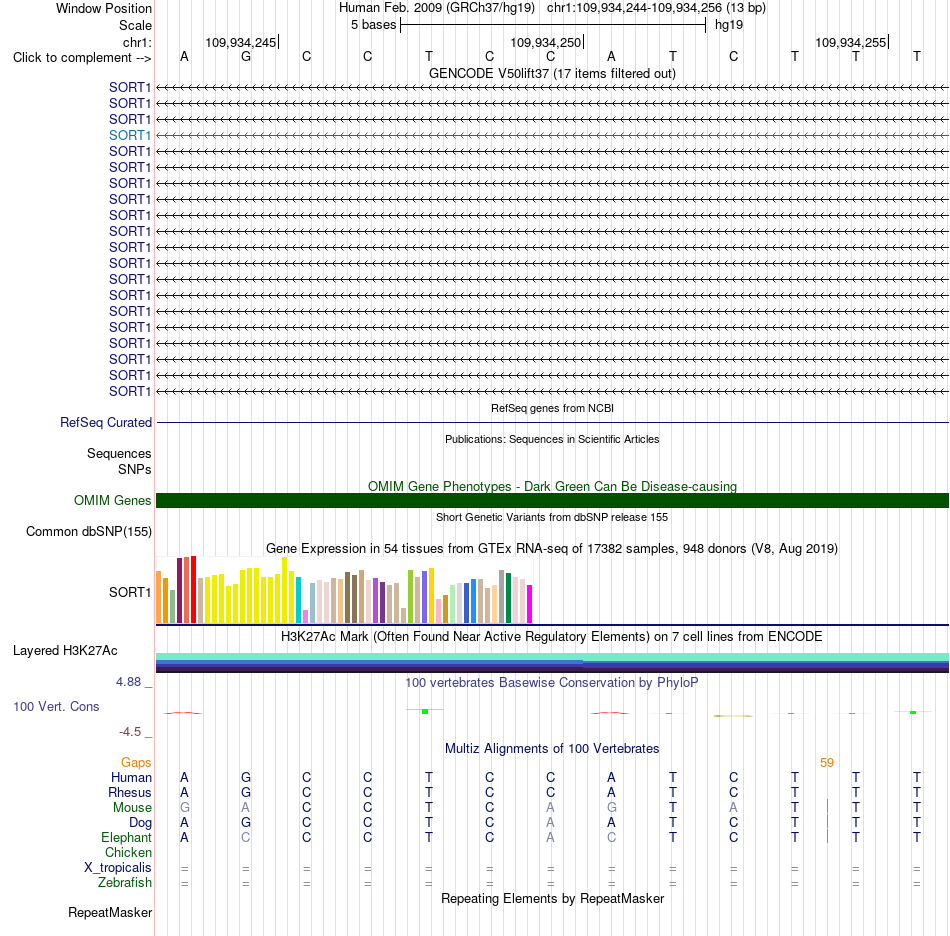Click the SNPs track label
Viewport: 950px width, 936px height.
tap(135, 470)
